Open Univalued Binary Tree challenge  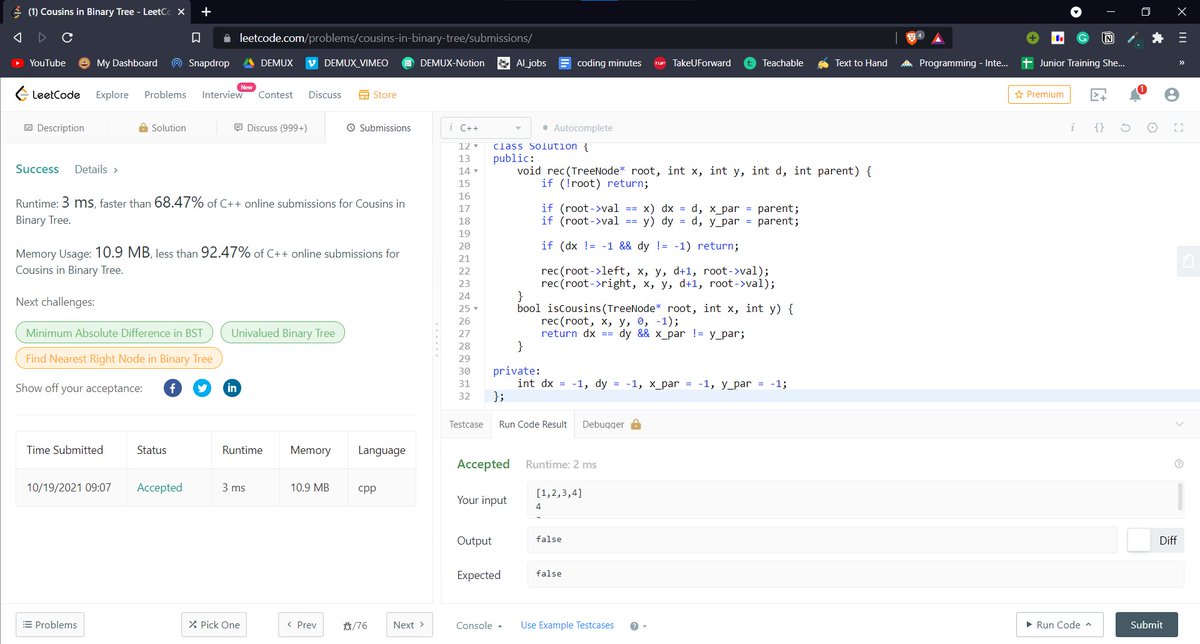pyautogui.click(x=283, y=333)
